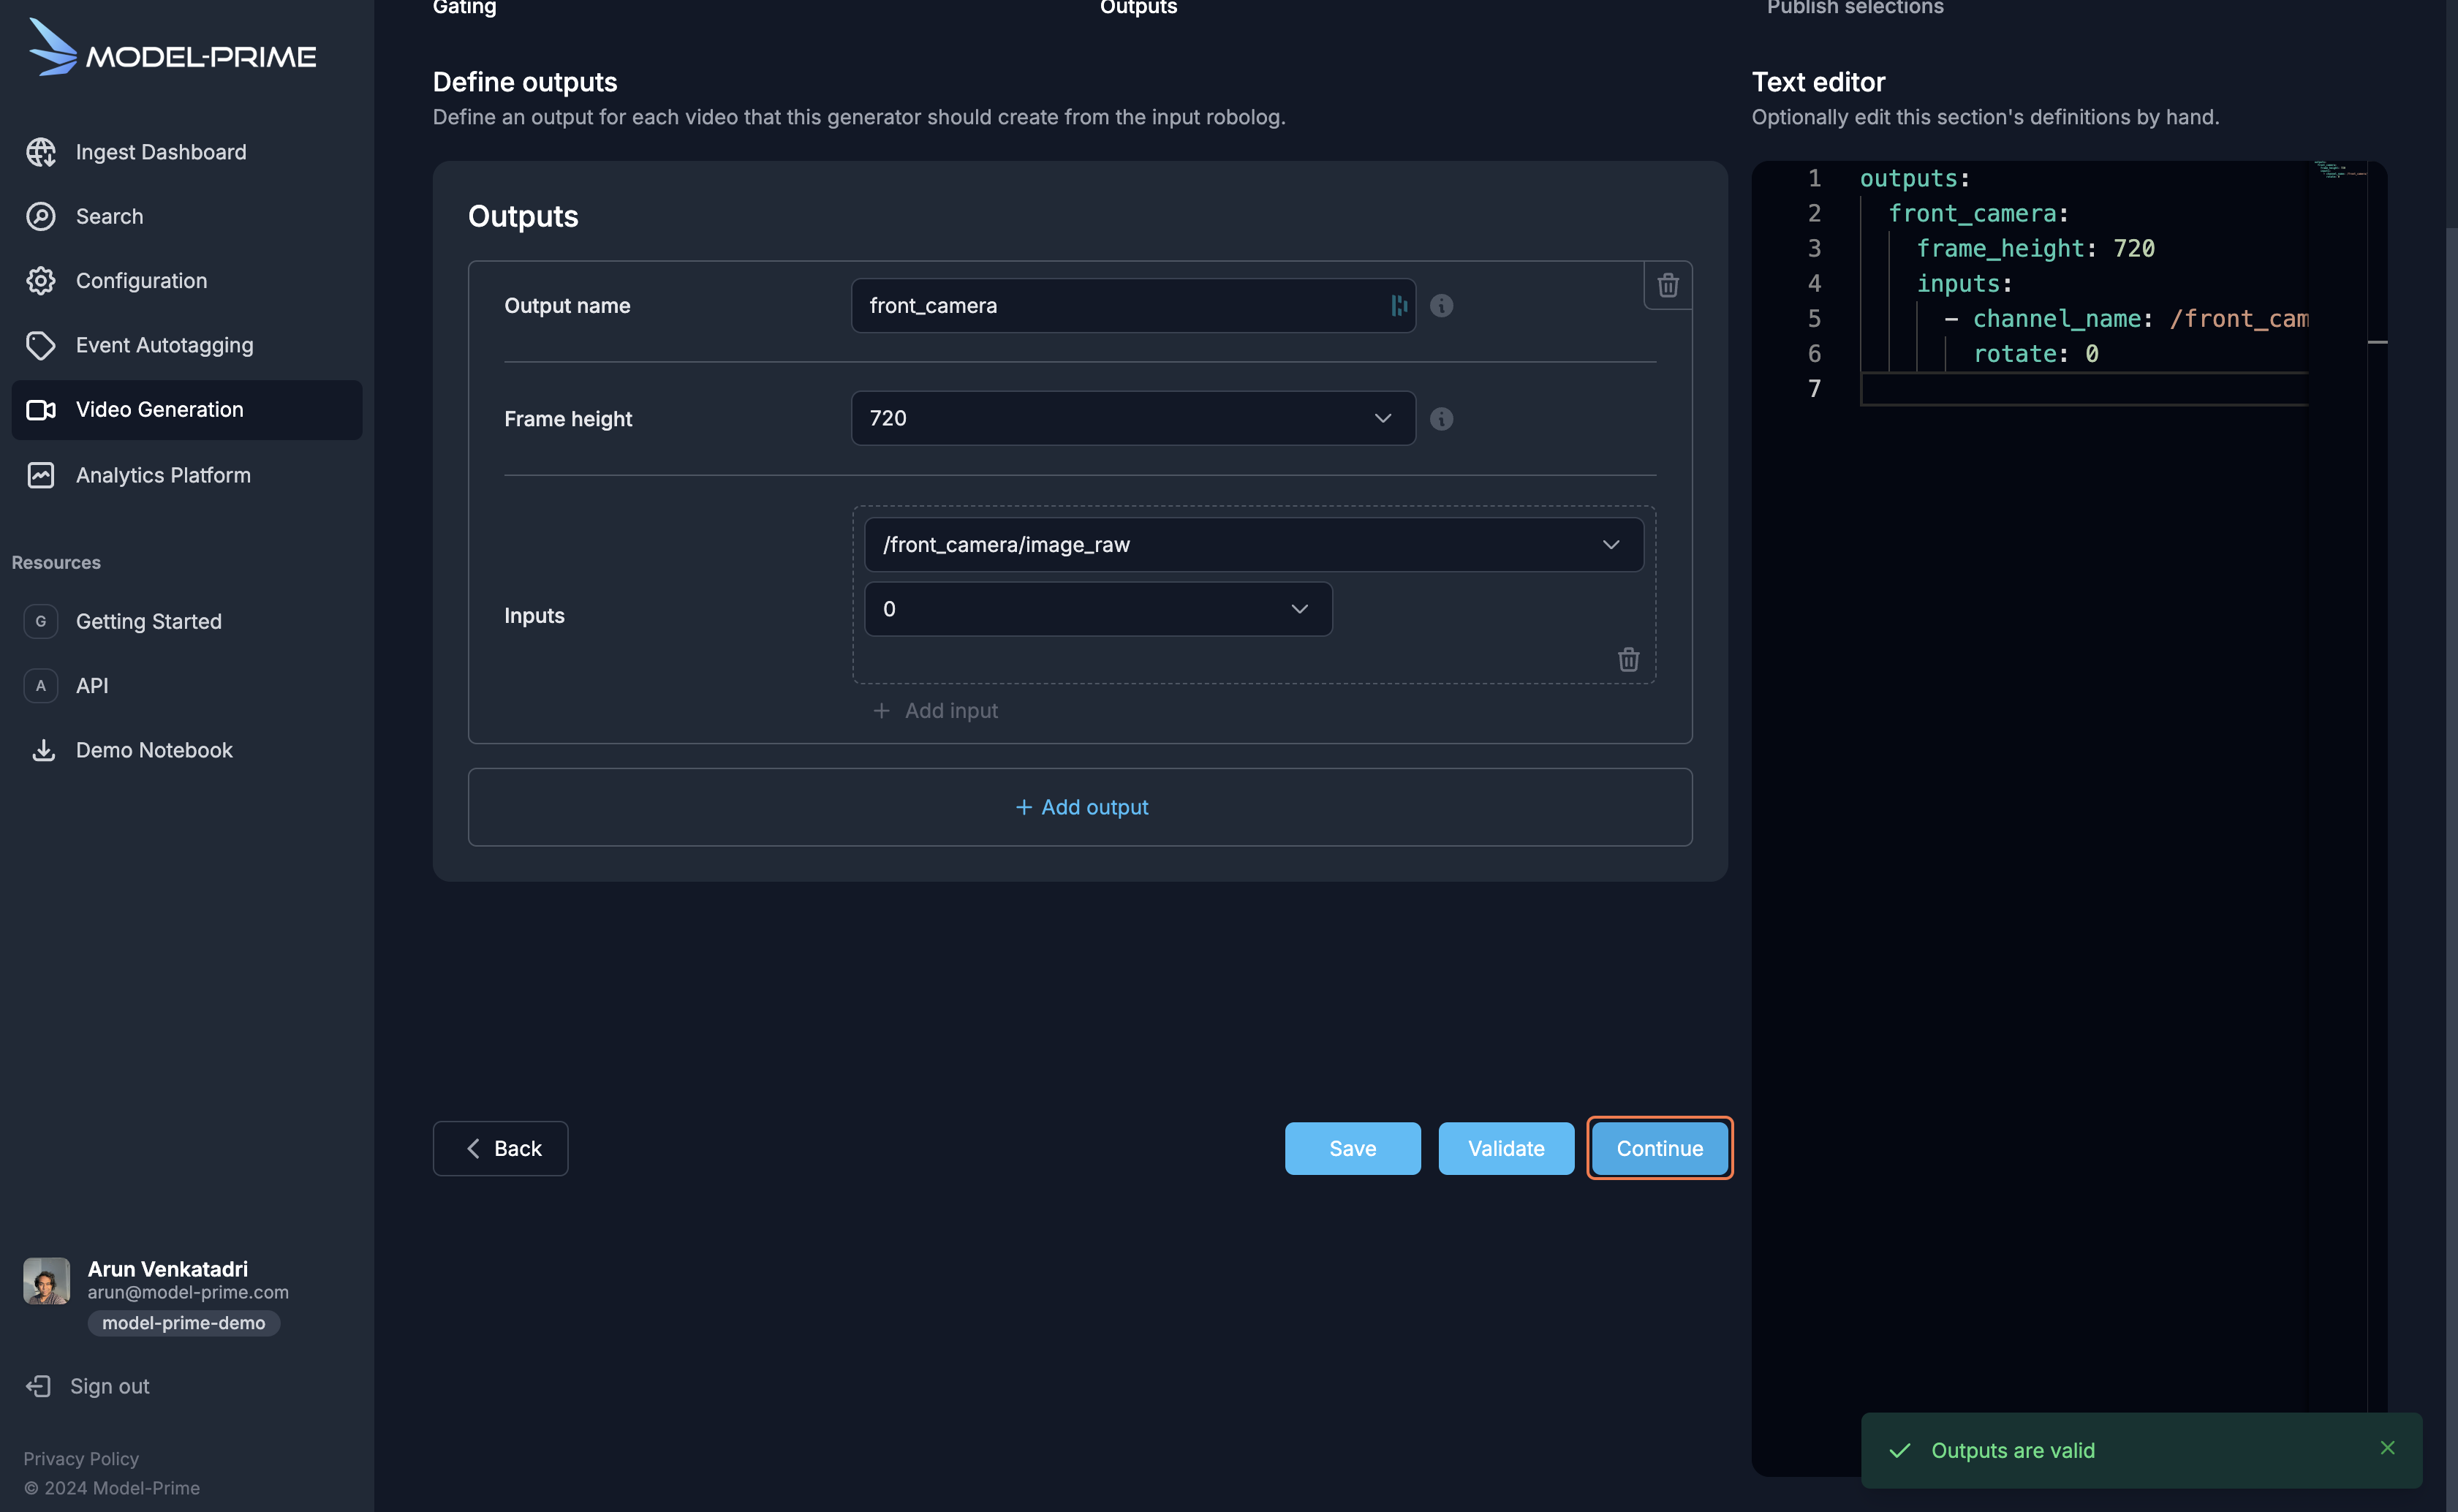Screen dimensions: 2458x1512
Task: Click the Back button
Action: pyautogui.click(x=500, y=1148)
